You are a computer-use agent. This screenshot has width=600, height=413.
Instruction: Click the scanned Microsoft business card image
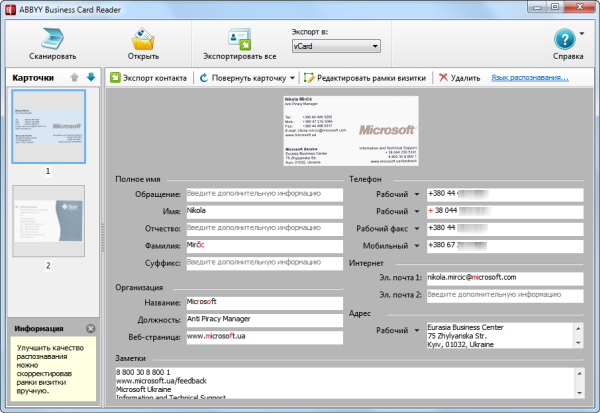click(351, 131)
